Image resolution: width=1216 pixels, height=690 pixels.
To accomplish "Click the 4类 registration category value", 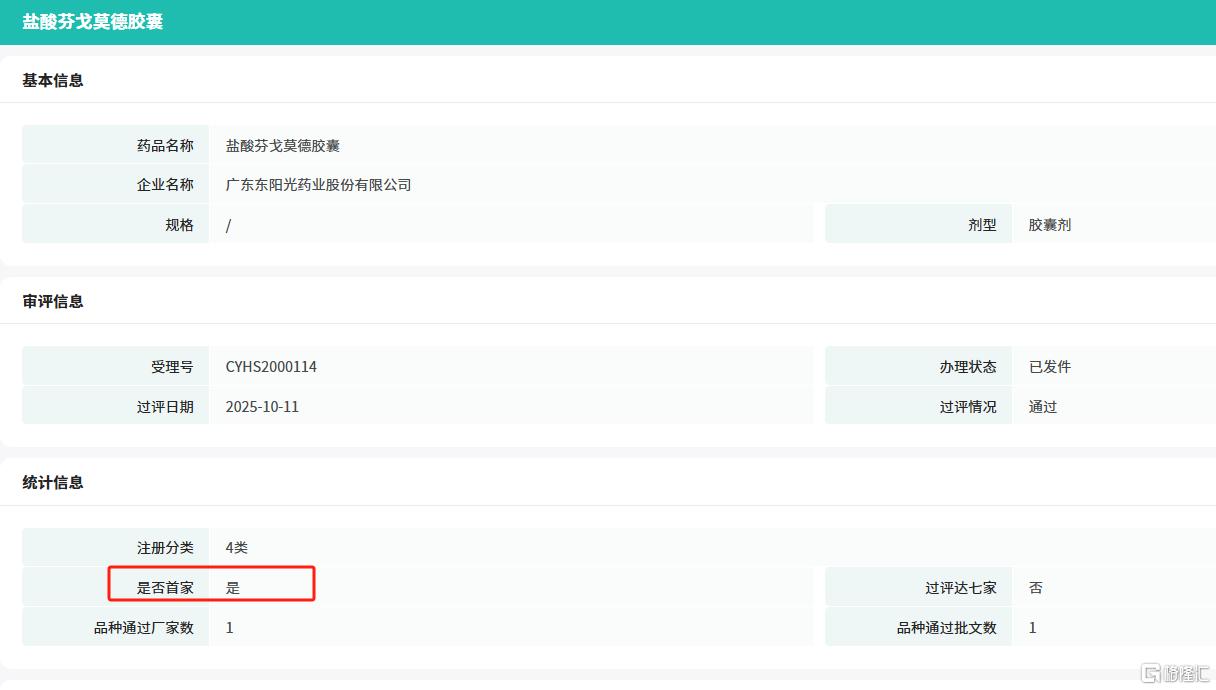I will pyautogui.click(x=237, y=547).
